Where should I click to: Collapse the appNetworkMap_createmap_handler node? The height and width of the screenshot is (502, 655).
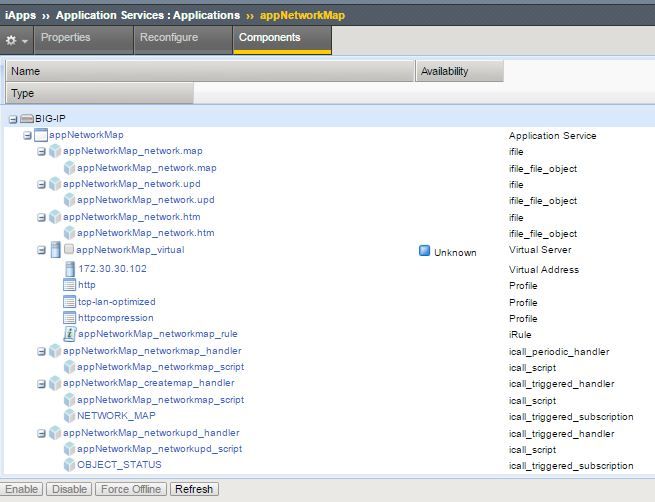coord(41,383)
